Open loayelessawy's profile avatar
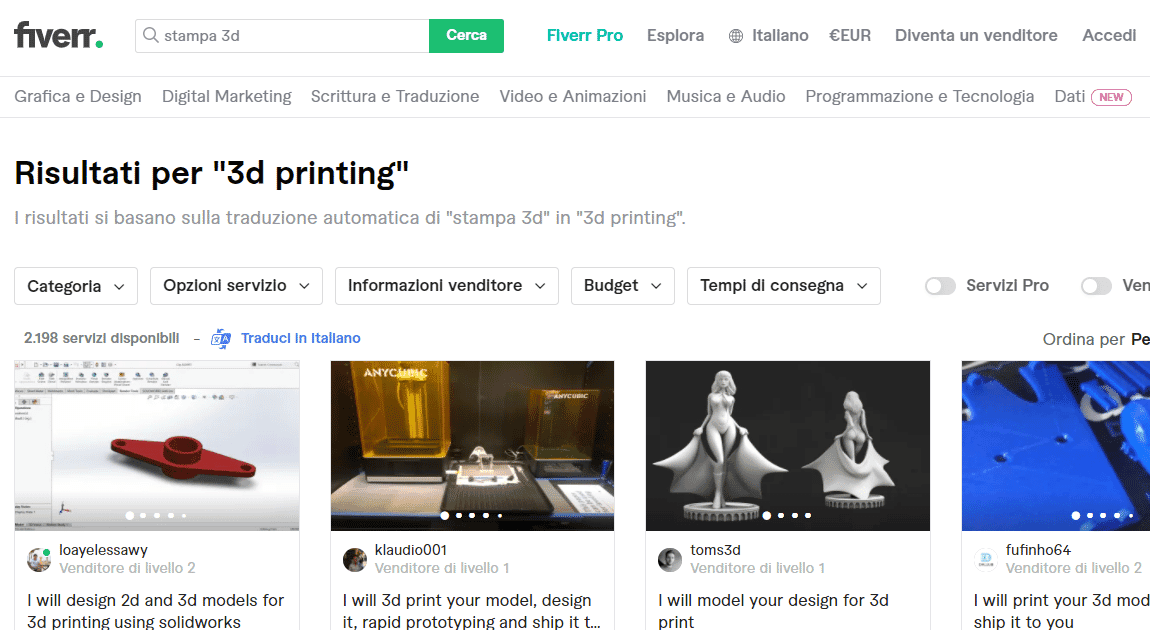Screen dimensions: 1150x630 [x=39, y=560]
